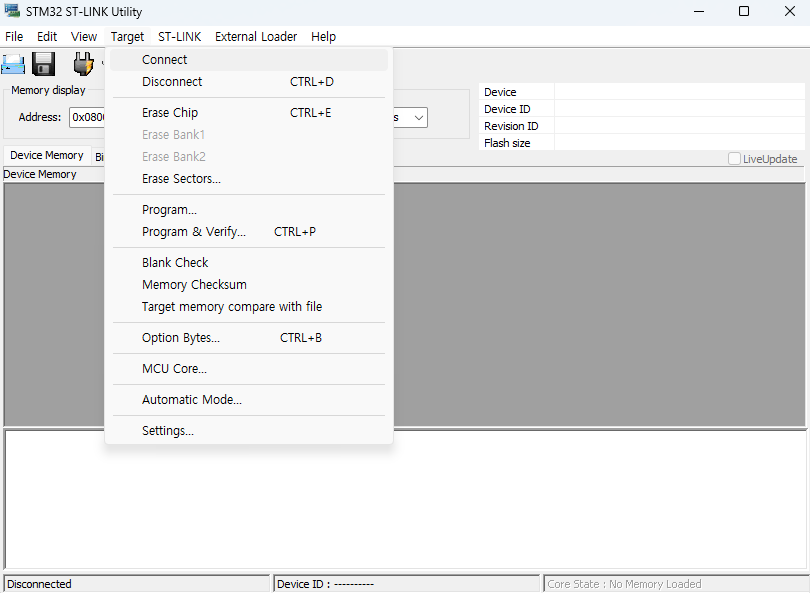Open the Help menu
Image resolution: width=810 pixels, height=593 pixels.
coord(323,37)
